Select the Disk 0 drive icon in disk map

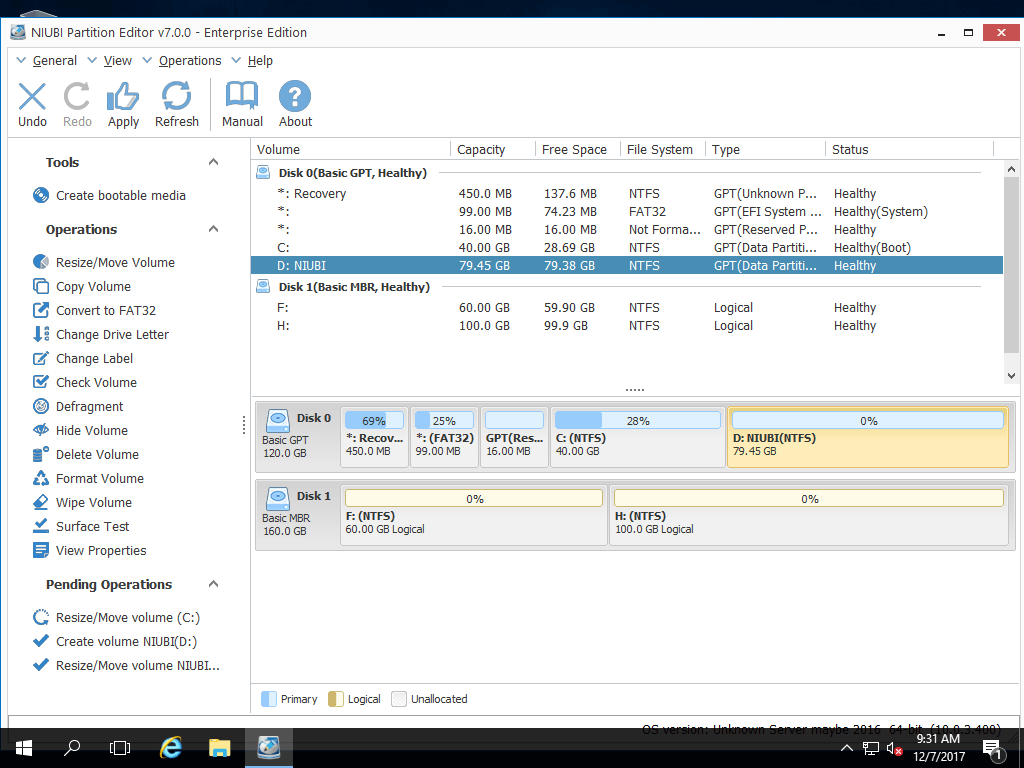(x=278, y=420)
